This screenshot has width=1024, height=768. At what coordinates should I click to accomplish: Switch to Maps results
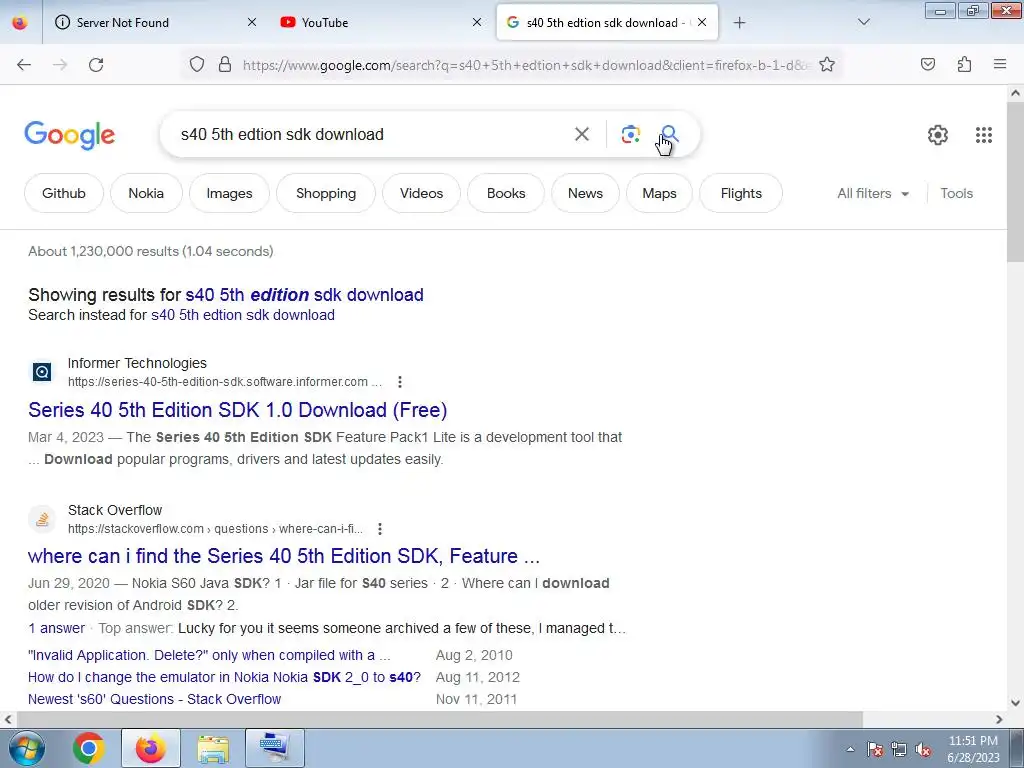tap(660, 193)
